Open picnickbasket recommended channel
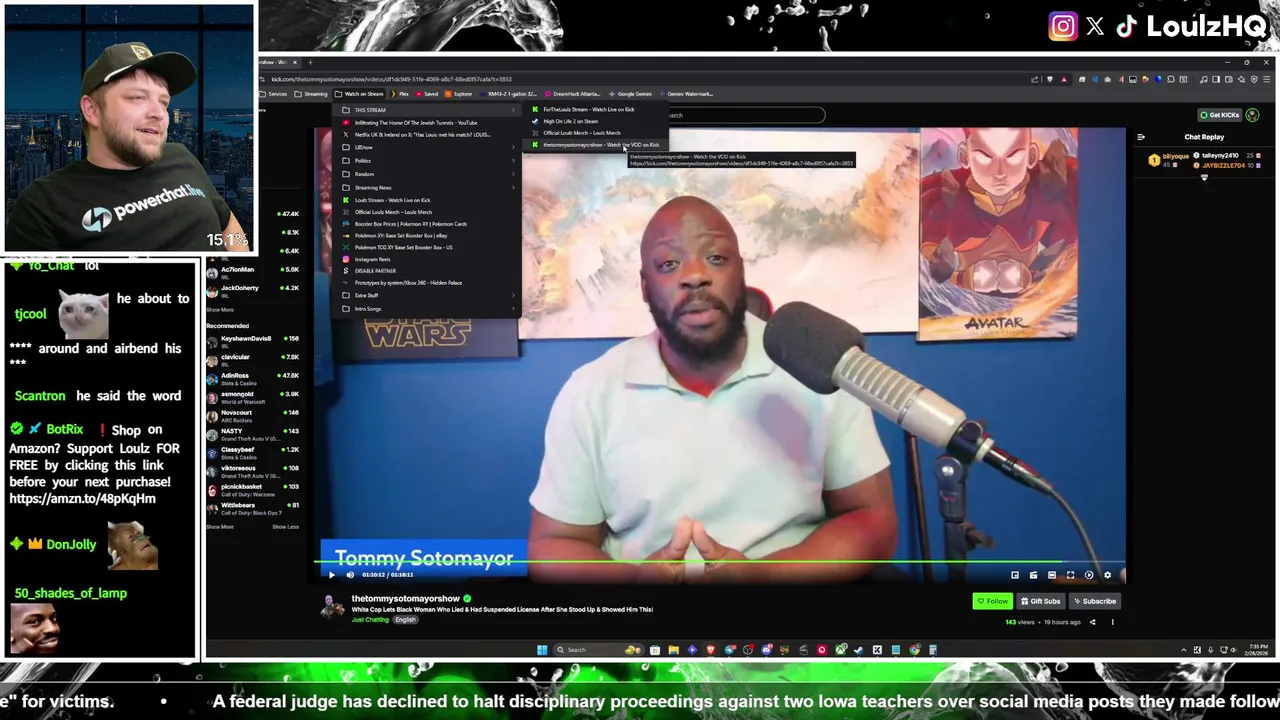Image resolution: width=1280 pixels, height=720 pixels. pos(253,489)
